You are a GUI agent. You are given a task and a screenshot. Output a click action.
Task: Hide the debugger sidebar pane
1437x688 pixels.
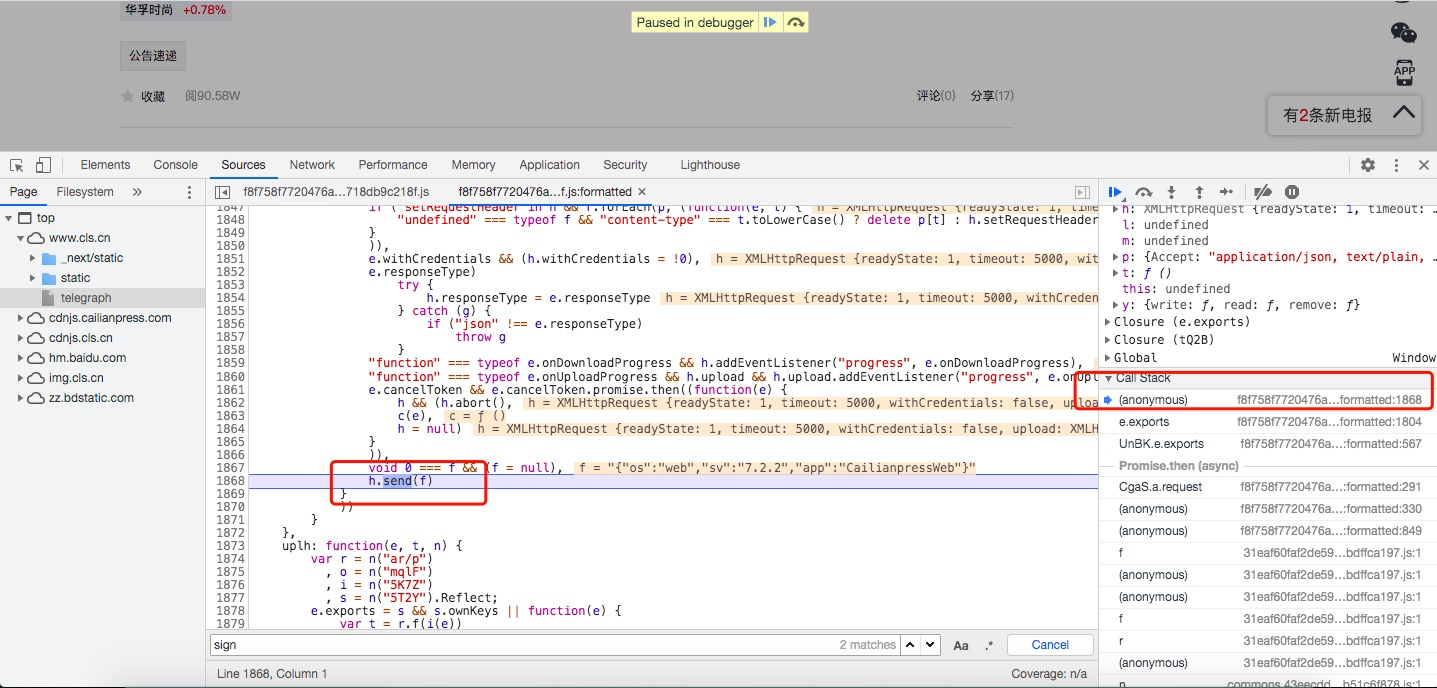pyautogui.click(x=1082, y=192)
